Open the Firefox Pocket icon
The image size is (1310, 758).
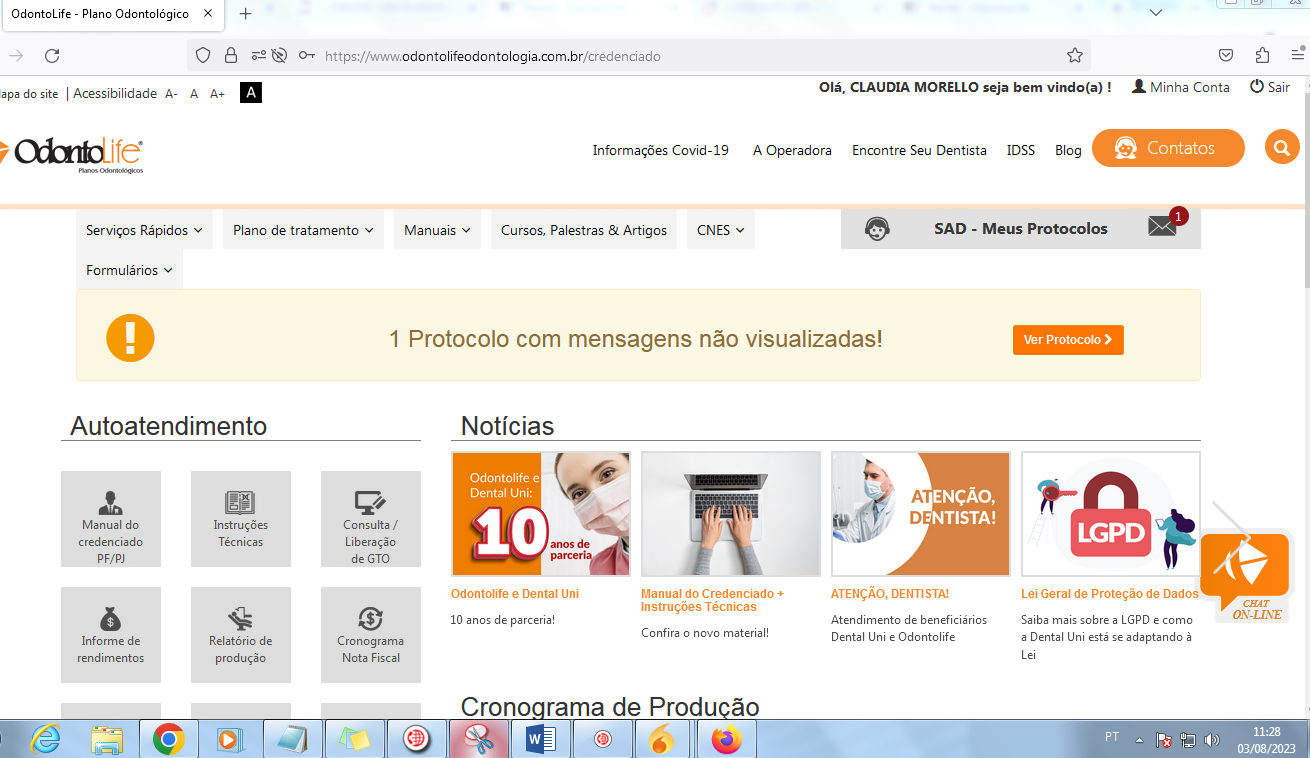(x=1226, y=56)
